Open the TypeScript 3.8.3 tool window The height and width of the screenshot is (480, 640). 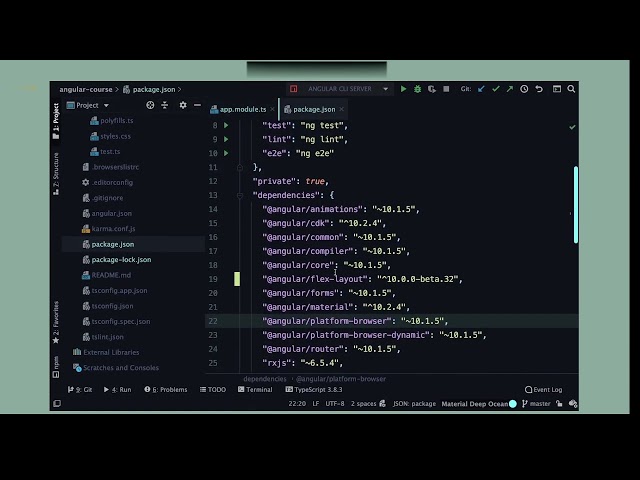(x=314, y=389)
